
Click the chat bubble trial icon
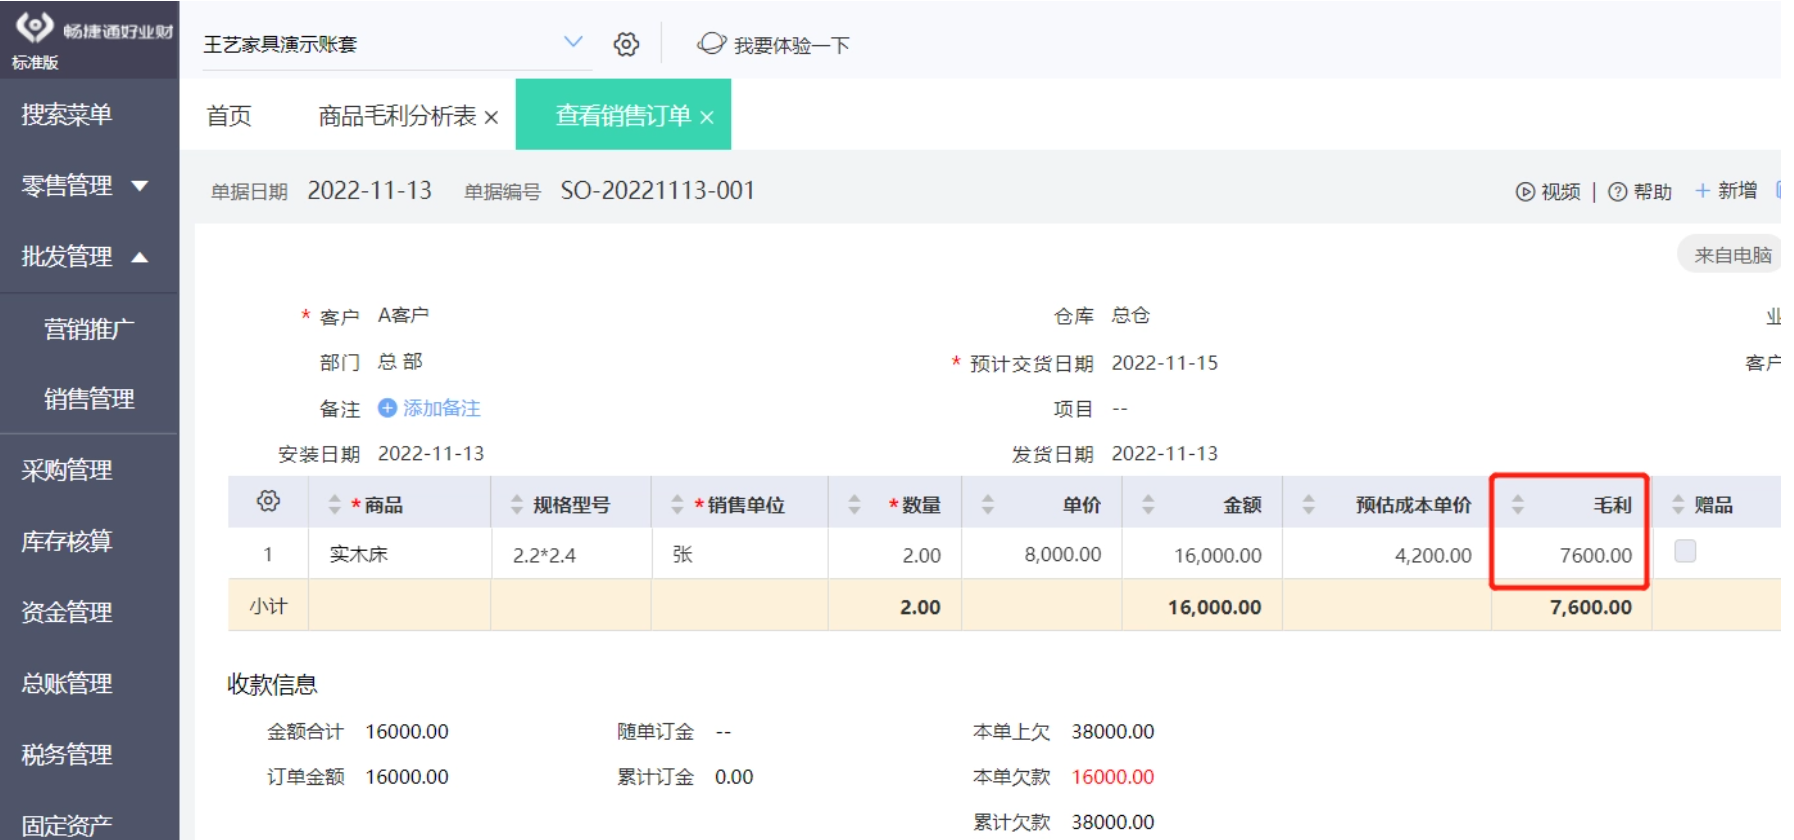[711, 44]
